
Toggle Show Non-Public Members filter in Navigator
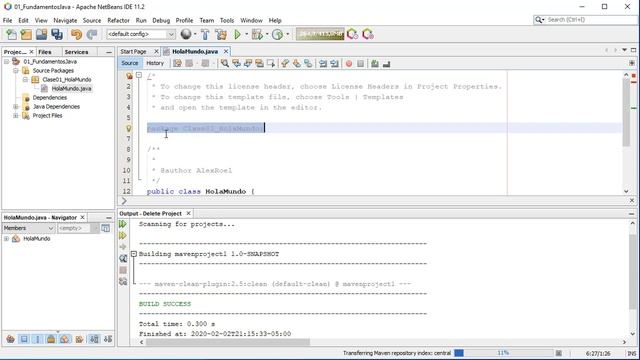point(51,339)
